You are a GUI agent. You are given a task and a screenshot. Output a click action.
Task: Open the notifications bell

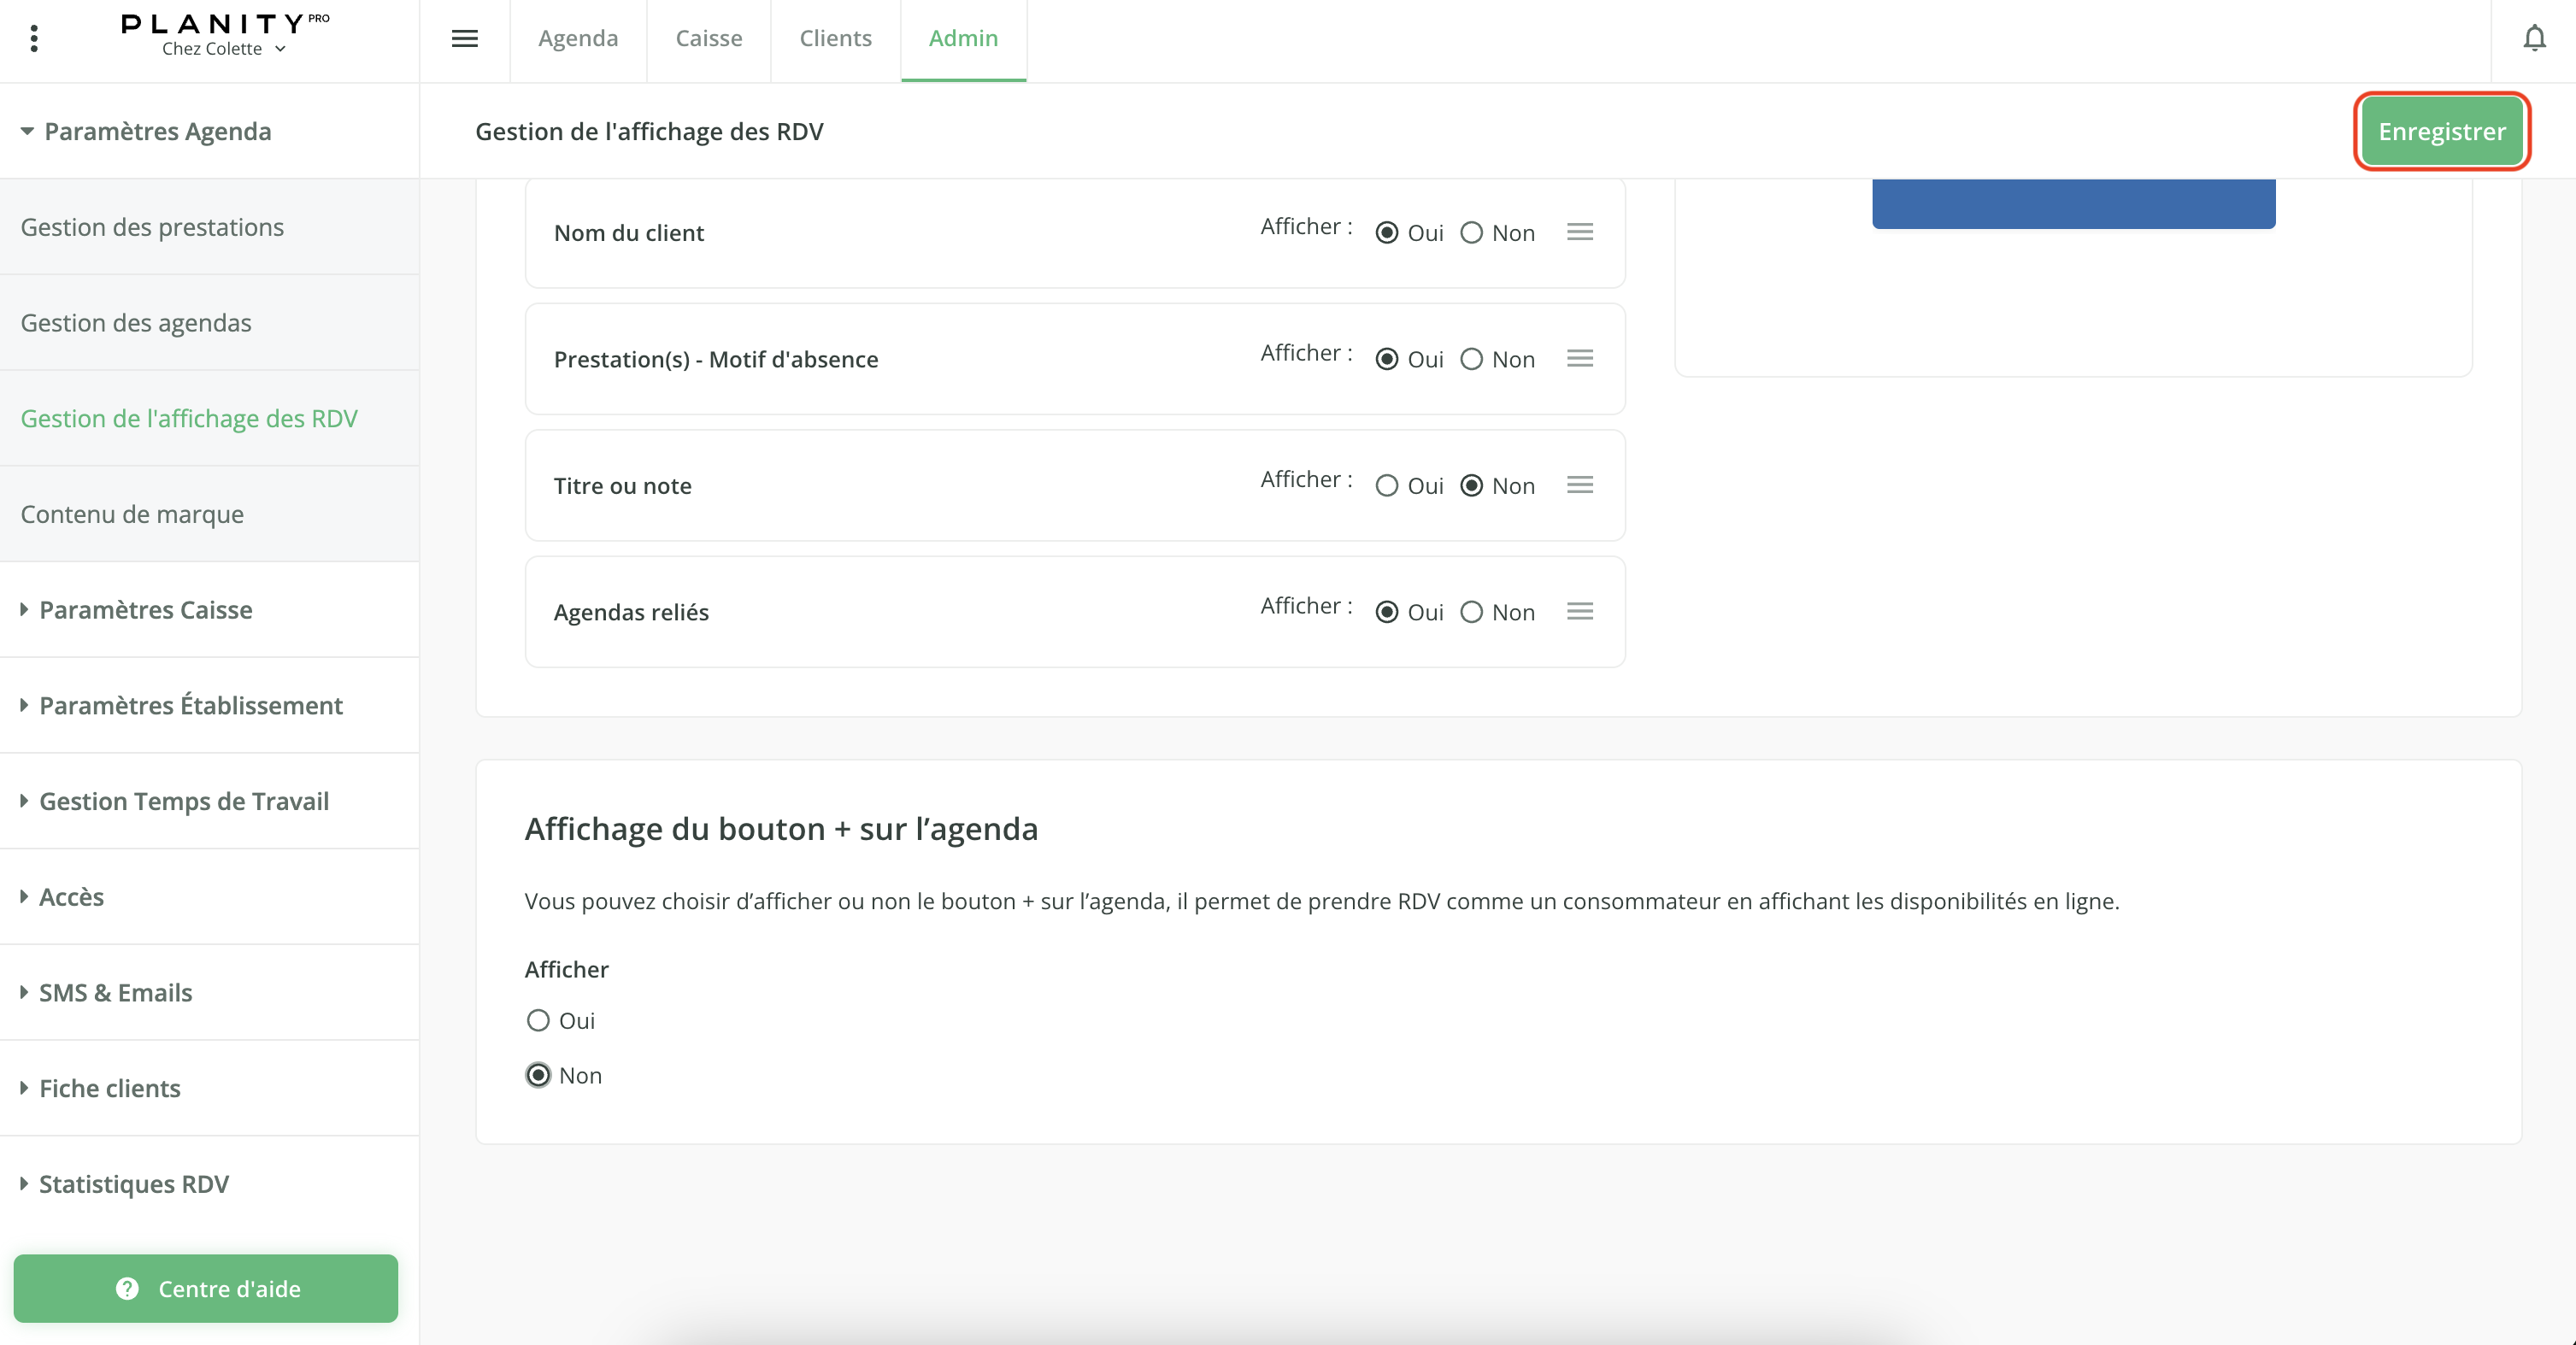coord(2533,39)
